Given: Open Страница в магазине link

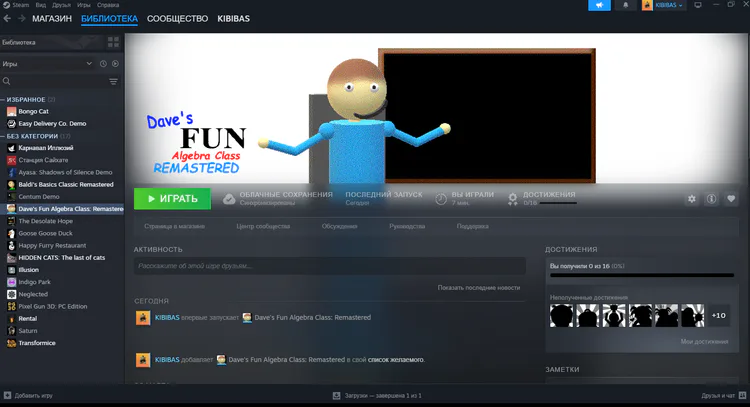Looking at the screenshot, I should (x=175, y=226).
